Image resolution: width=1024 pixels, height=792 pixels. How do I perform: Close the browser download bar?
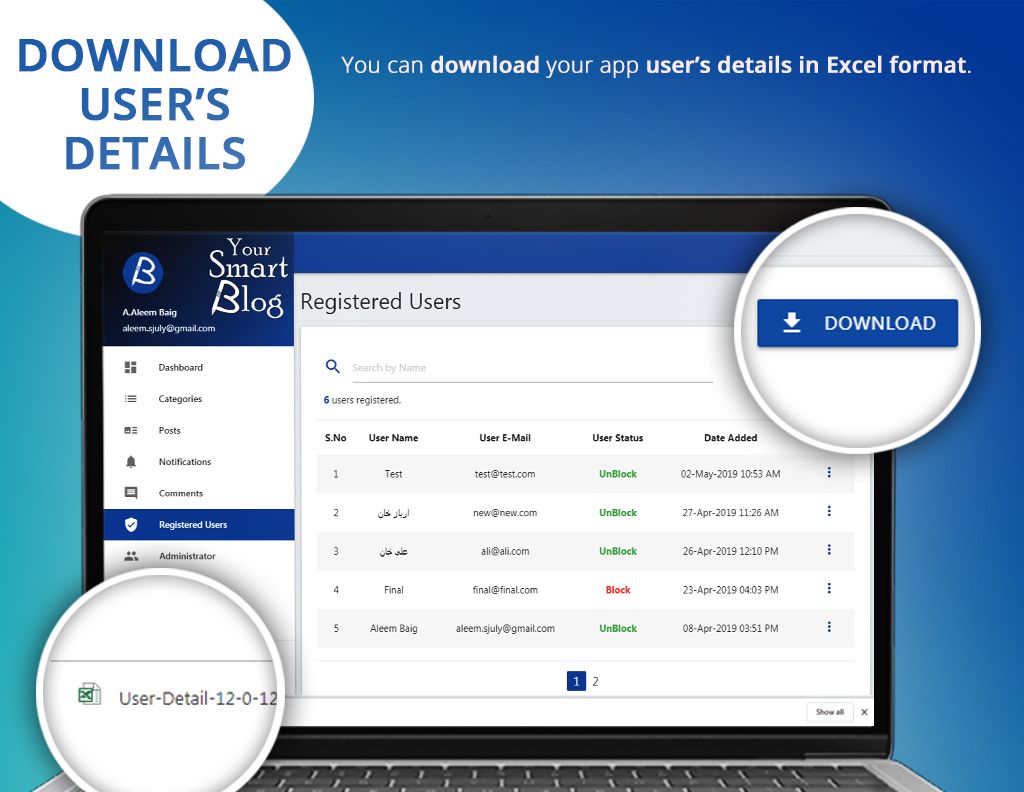coord(864,712)
